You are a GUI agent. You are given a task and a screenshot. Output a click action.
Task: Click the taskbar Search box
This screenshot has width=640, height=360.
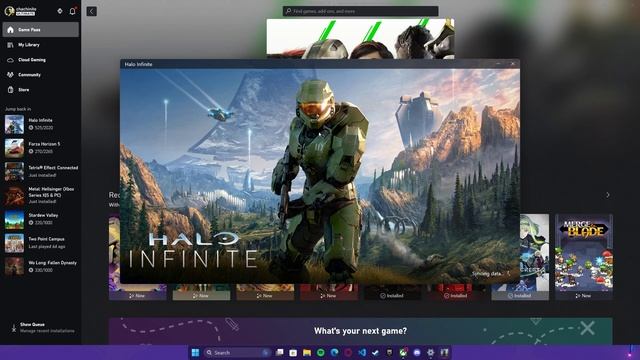coord(237,353)
